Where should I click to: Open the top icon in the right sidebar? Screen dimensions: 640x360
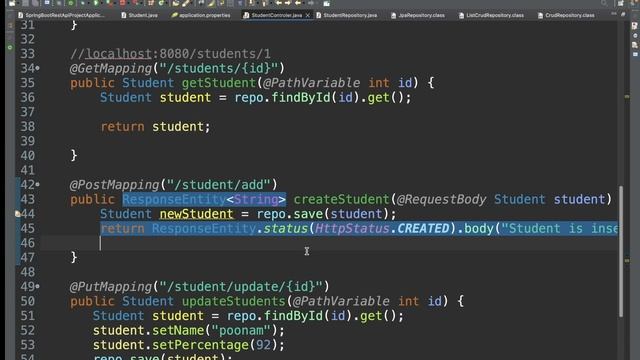[x=635, y=25]
